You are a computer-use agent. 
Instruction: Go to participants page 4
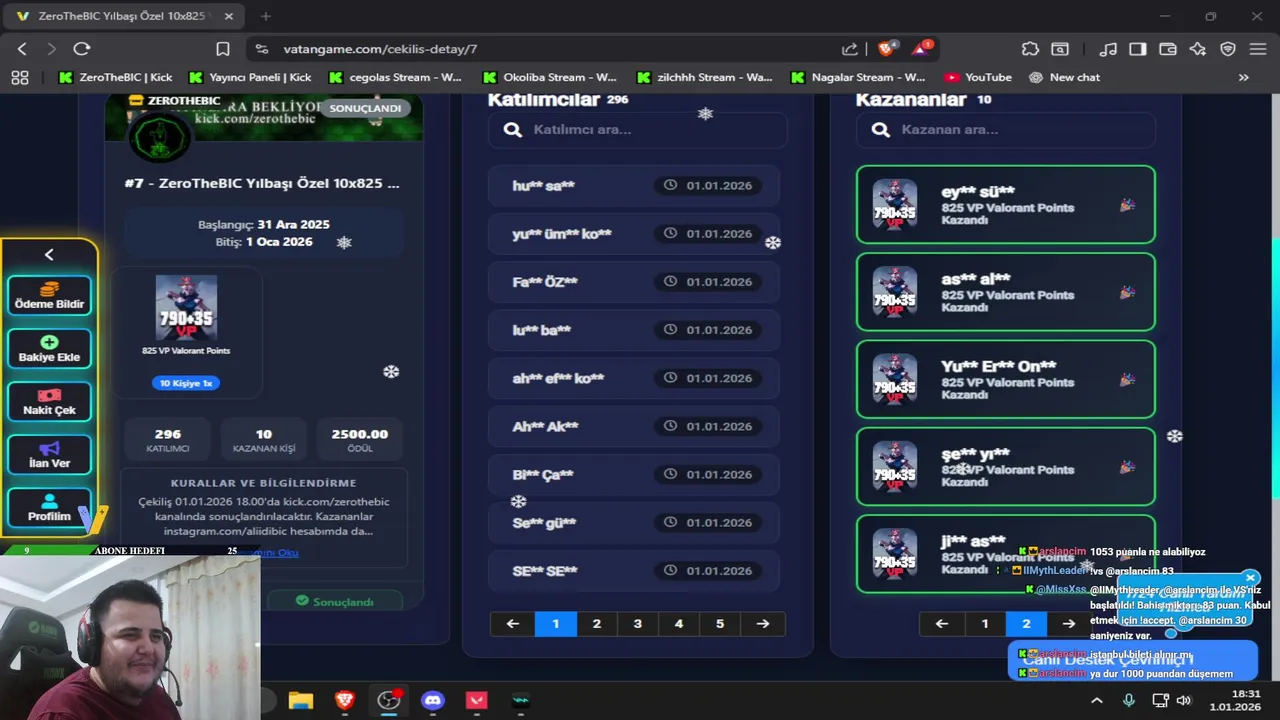click(x=679, y=624)
